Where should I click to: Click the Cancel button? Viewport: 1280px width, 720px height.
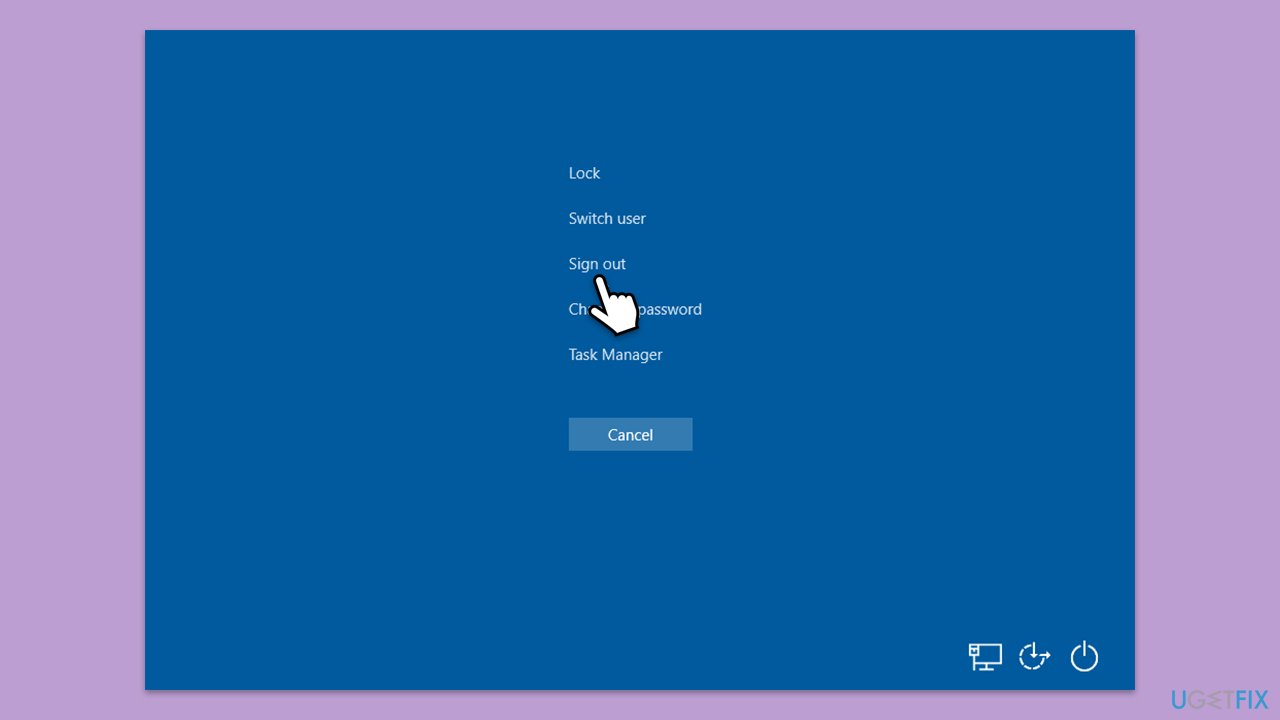(630, 435)
